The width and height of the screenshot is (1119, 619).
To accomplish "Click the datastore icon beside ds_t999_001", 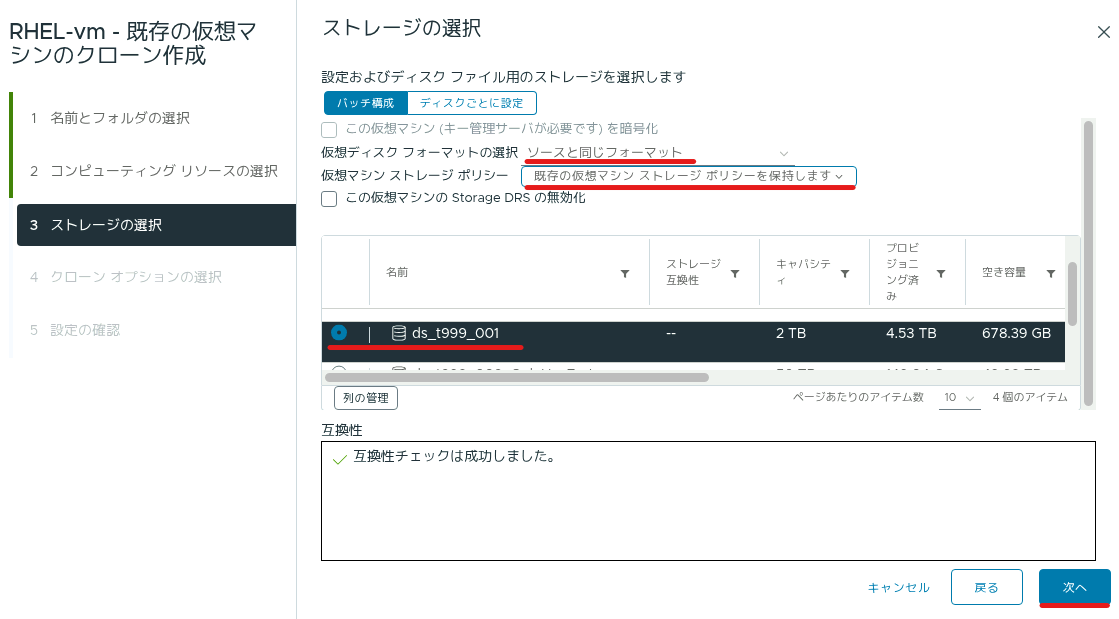I will (x=399, y=333).
